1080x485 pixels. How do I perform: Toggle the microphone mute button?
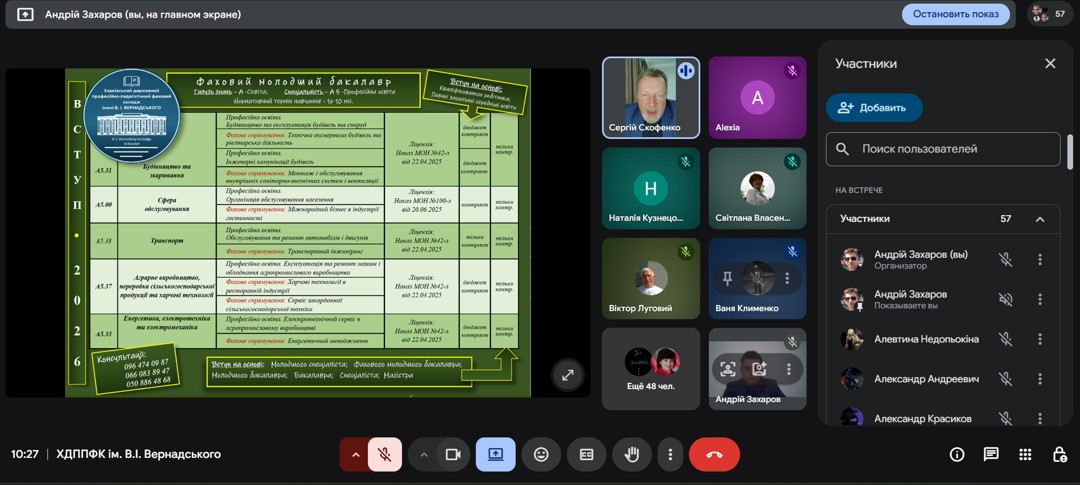pos(384,454)
